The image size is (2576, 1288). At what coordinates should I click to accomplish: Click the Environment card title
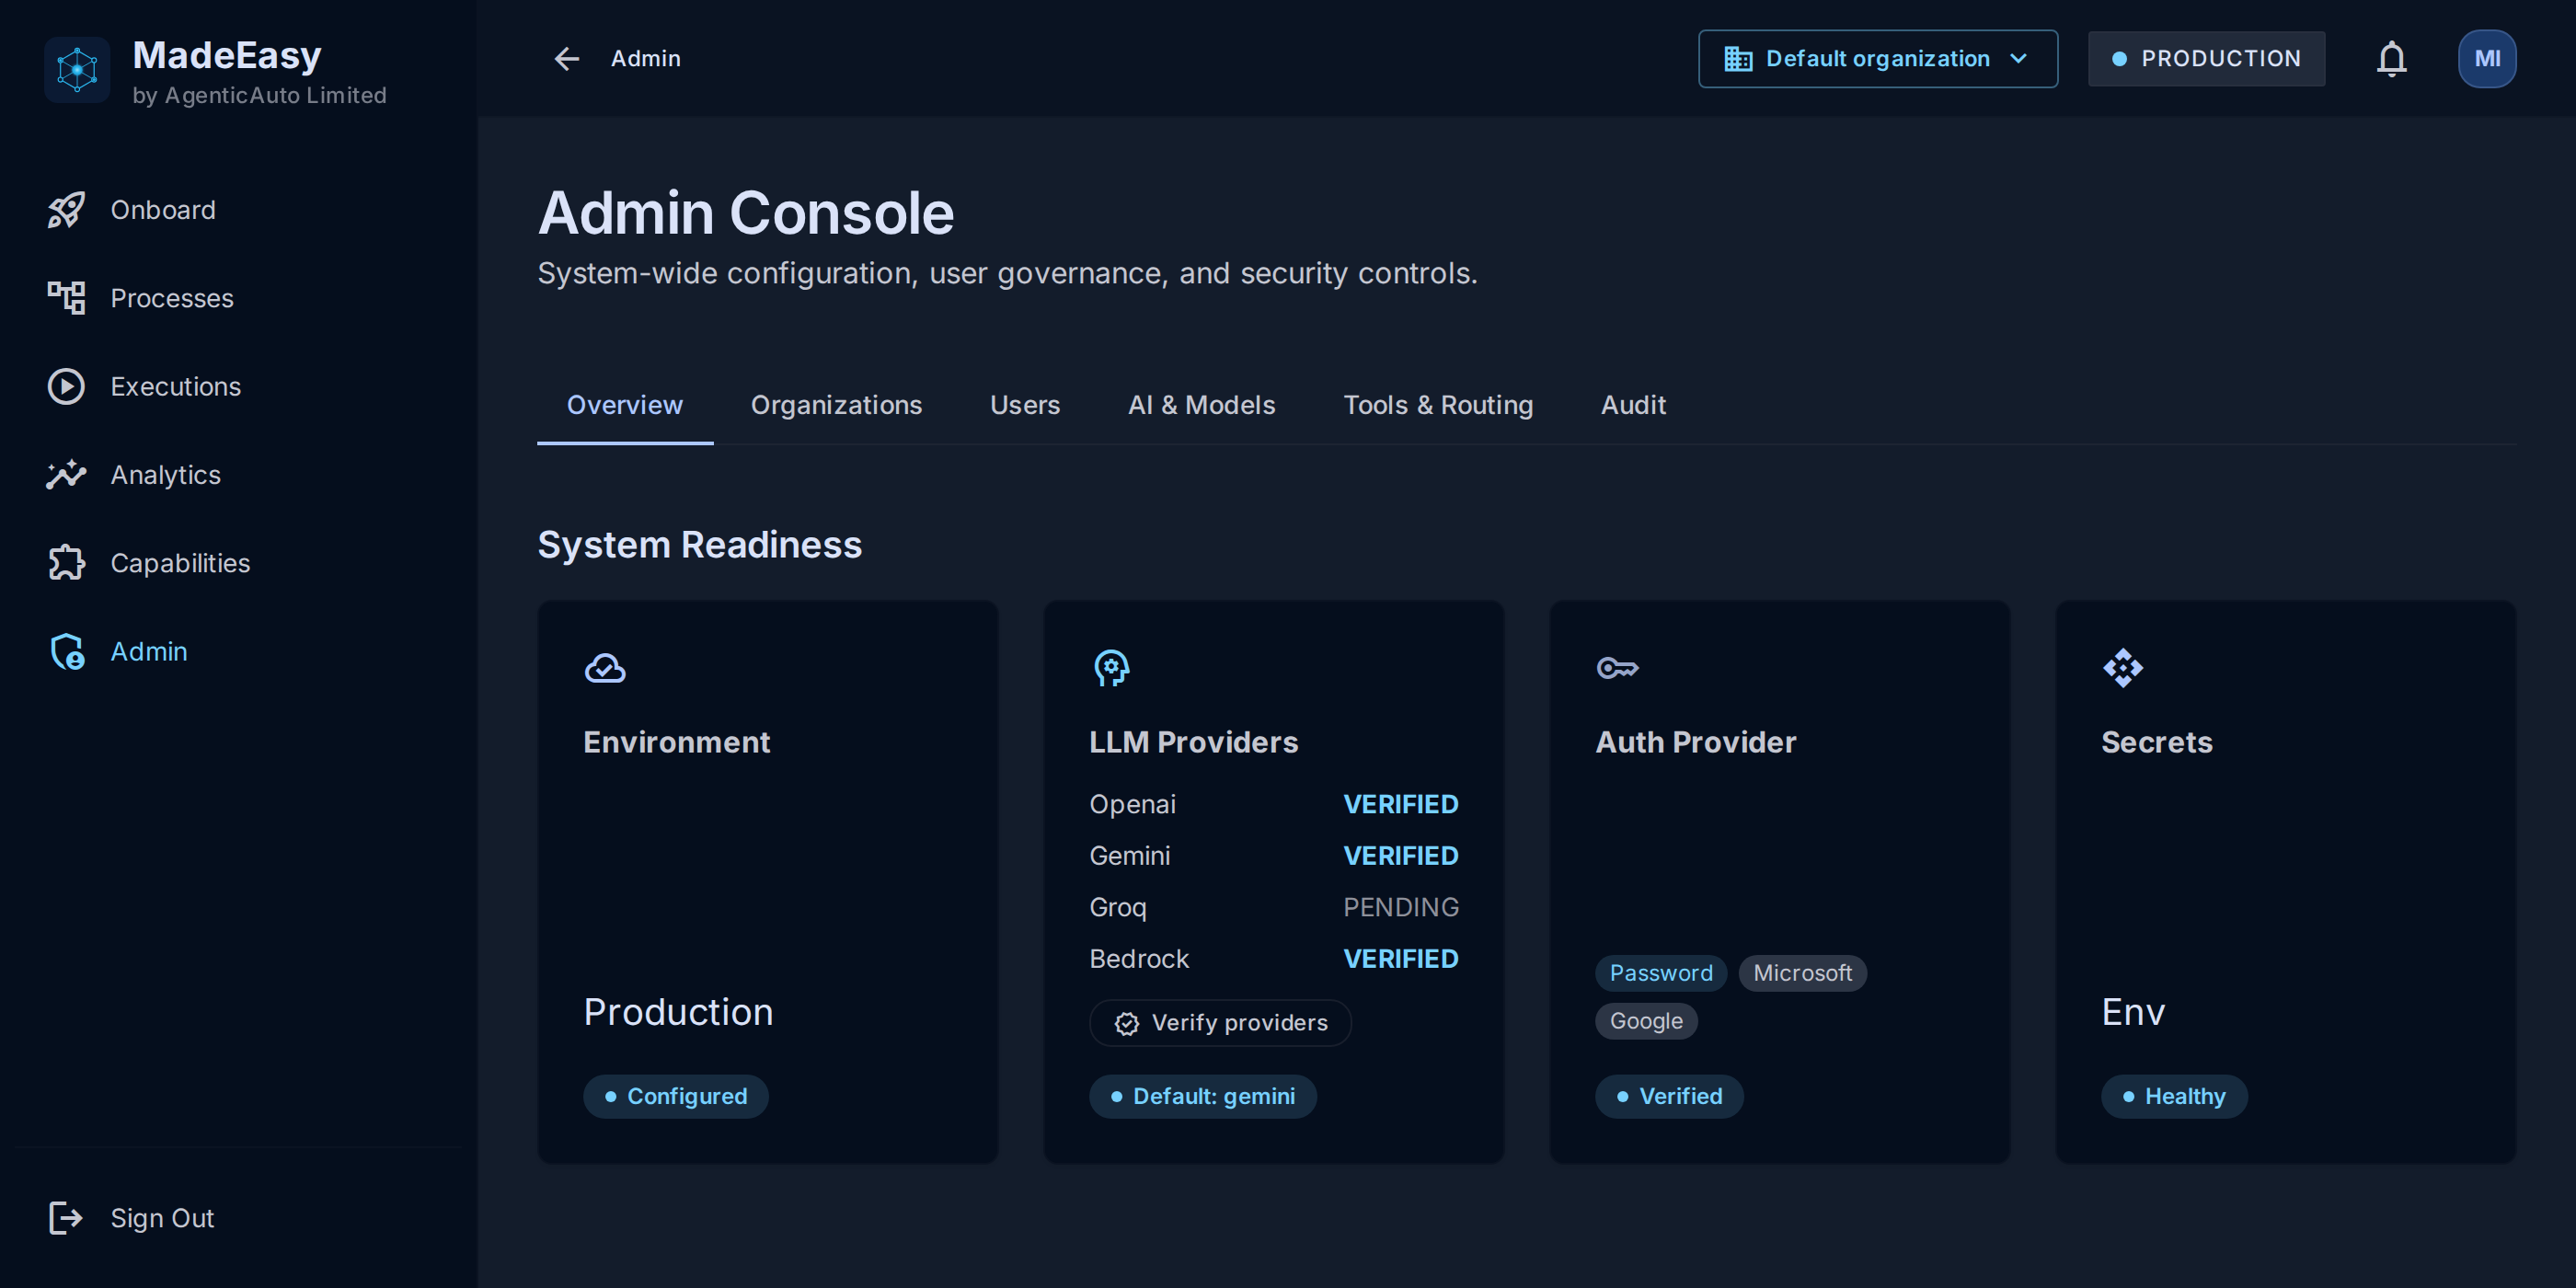676,742
